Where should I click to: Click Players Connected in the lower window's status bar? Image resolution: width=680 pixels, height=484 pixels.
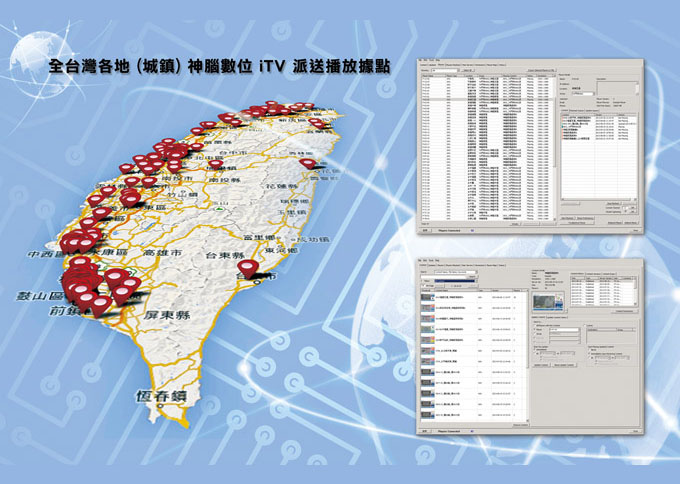coord(449,432)
